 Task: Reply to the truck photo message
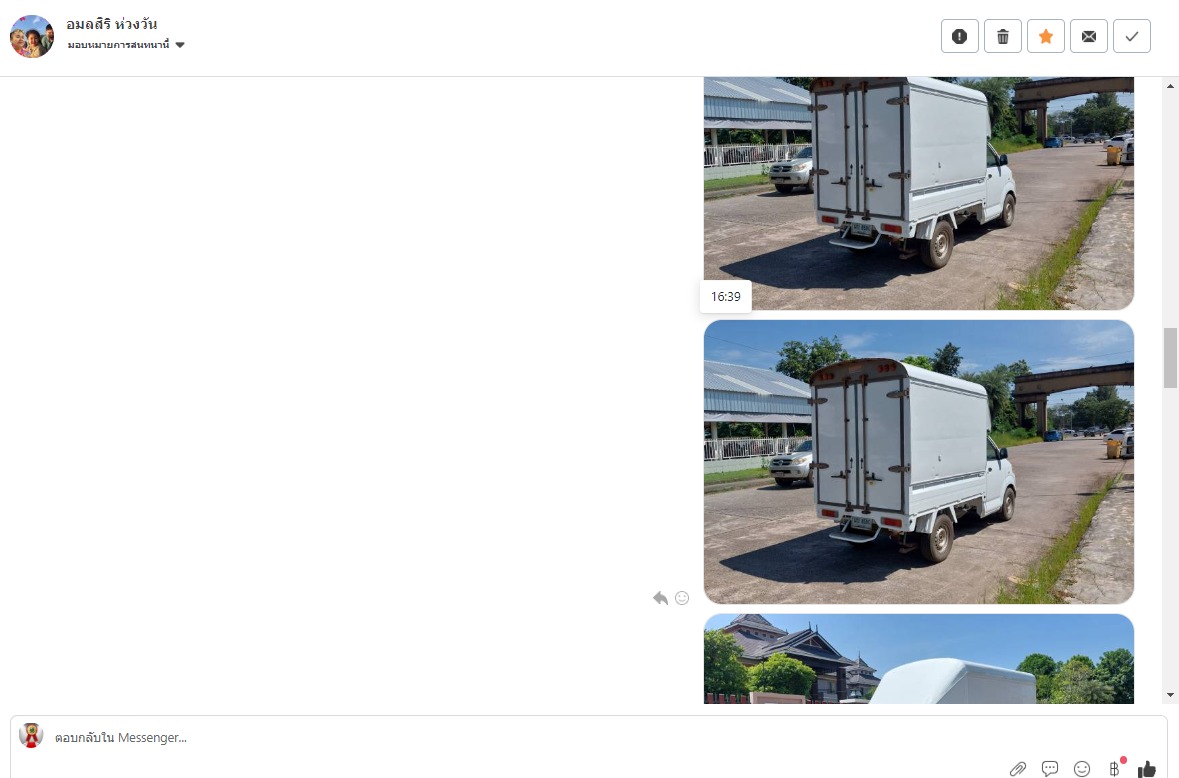pyautogui.click(x=660, y=598)
